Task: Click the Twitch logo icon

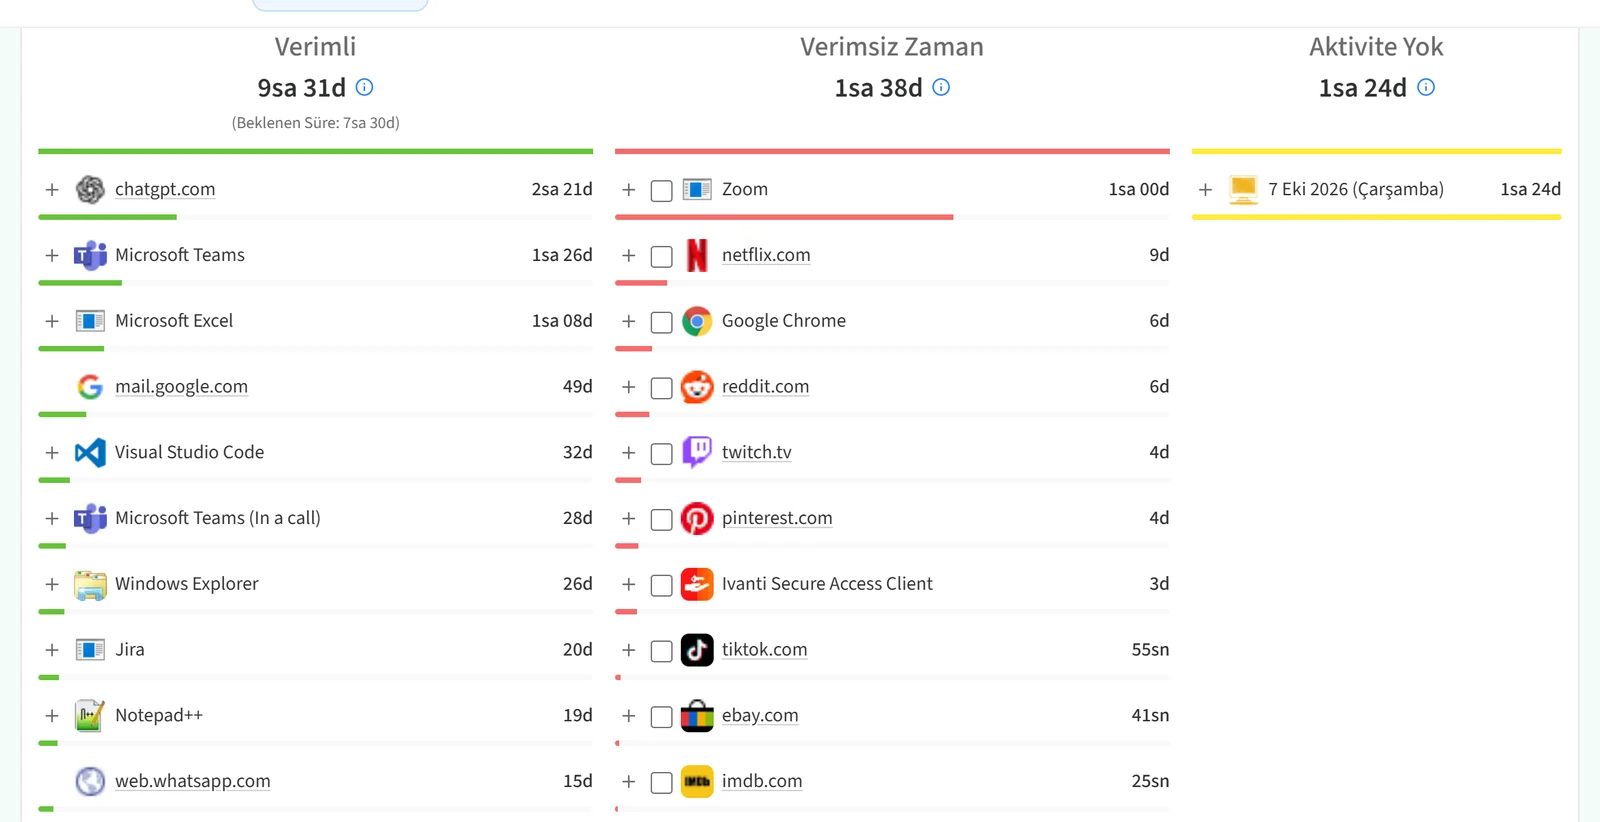Action: click(697, 453)
